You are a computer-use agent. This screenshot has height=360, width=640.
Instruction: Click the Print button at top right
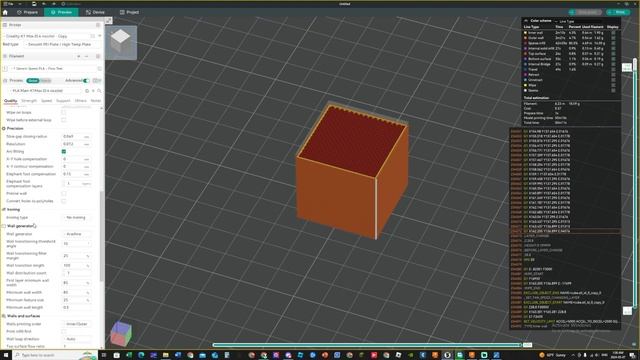[x=618, y=12]
